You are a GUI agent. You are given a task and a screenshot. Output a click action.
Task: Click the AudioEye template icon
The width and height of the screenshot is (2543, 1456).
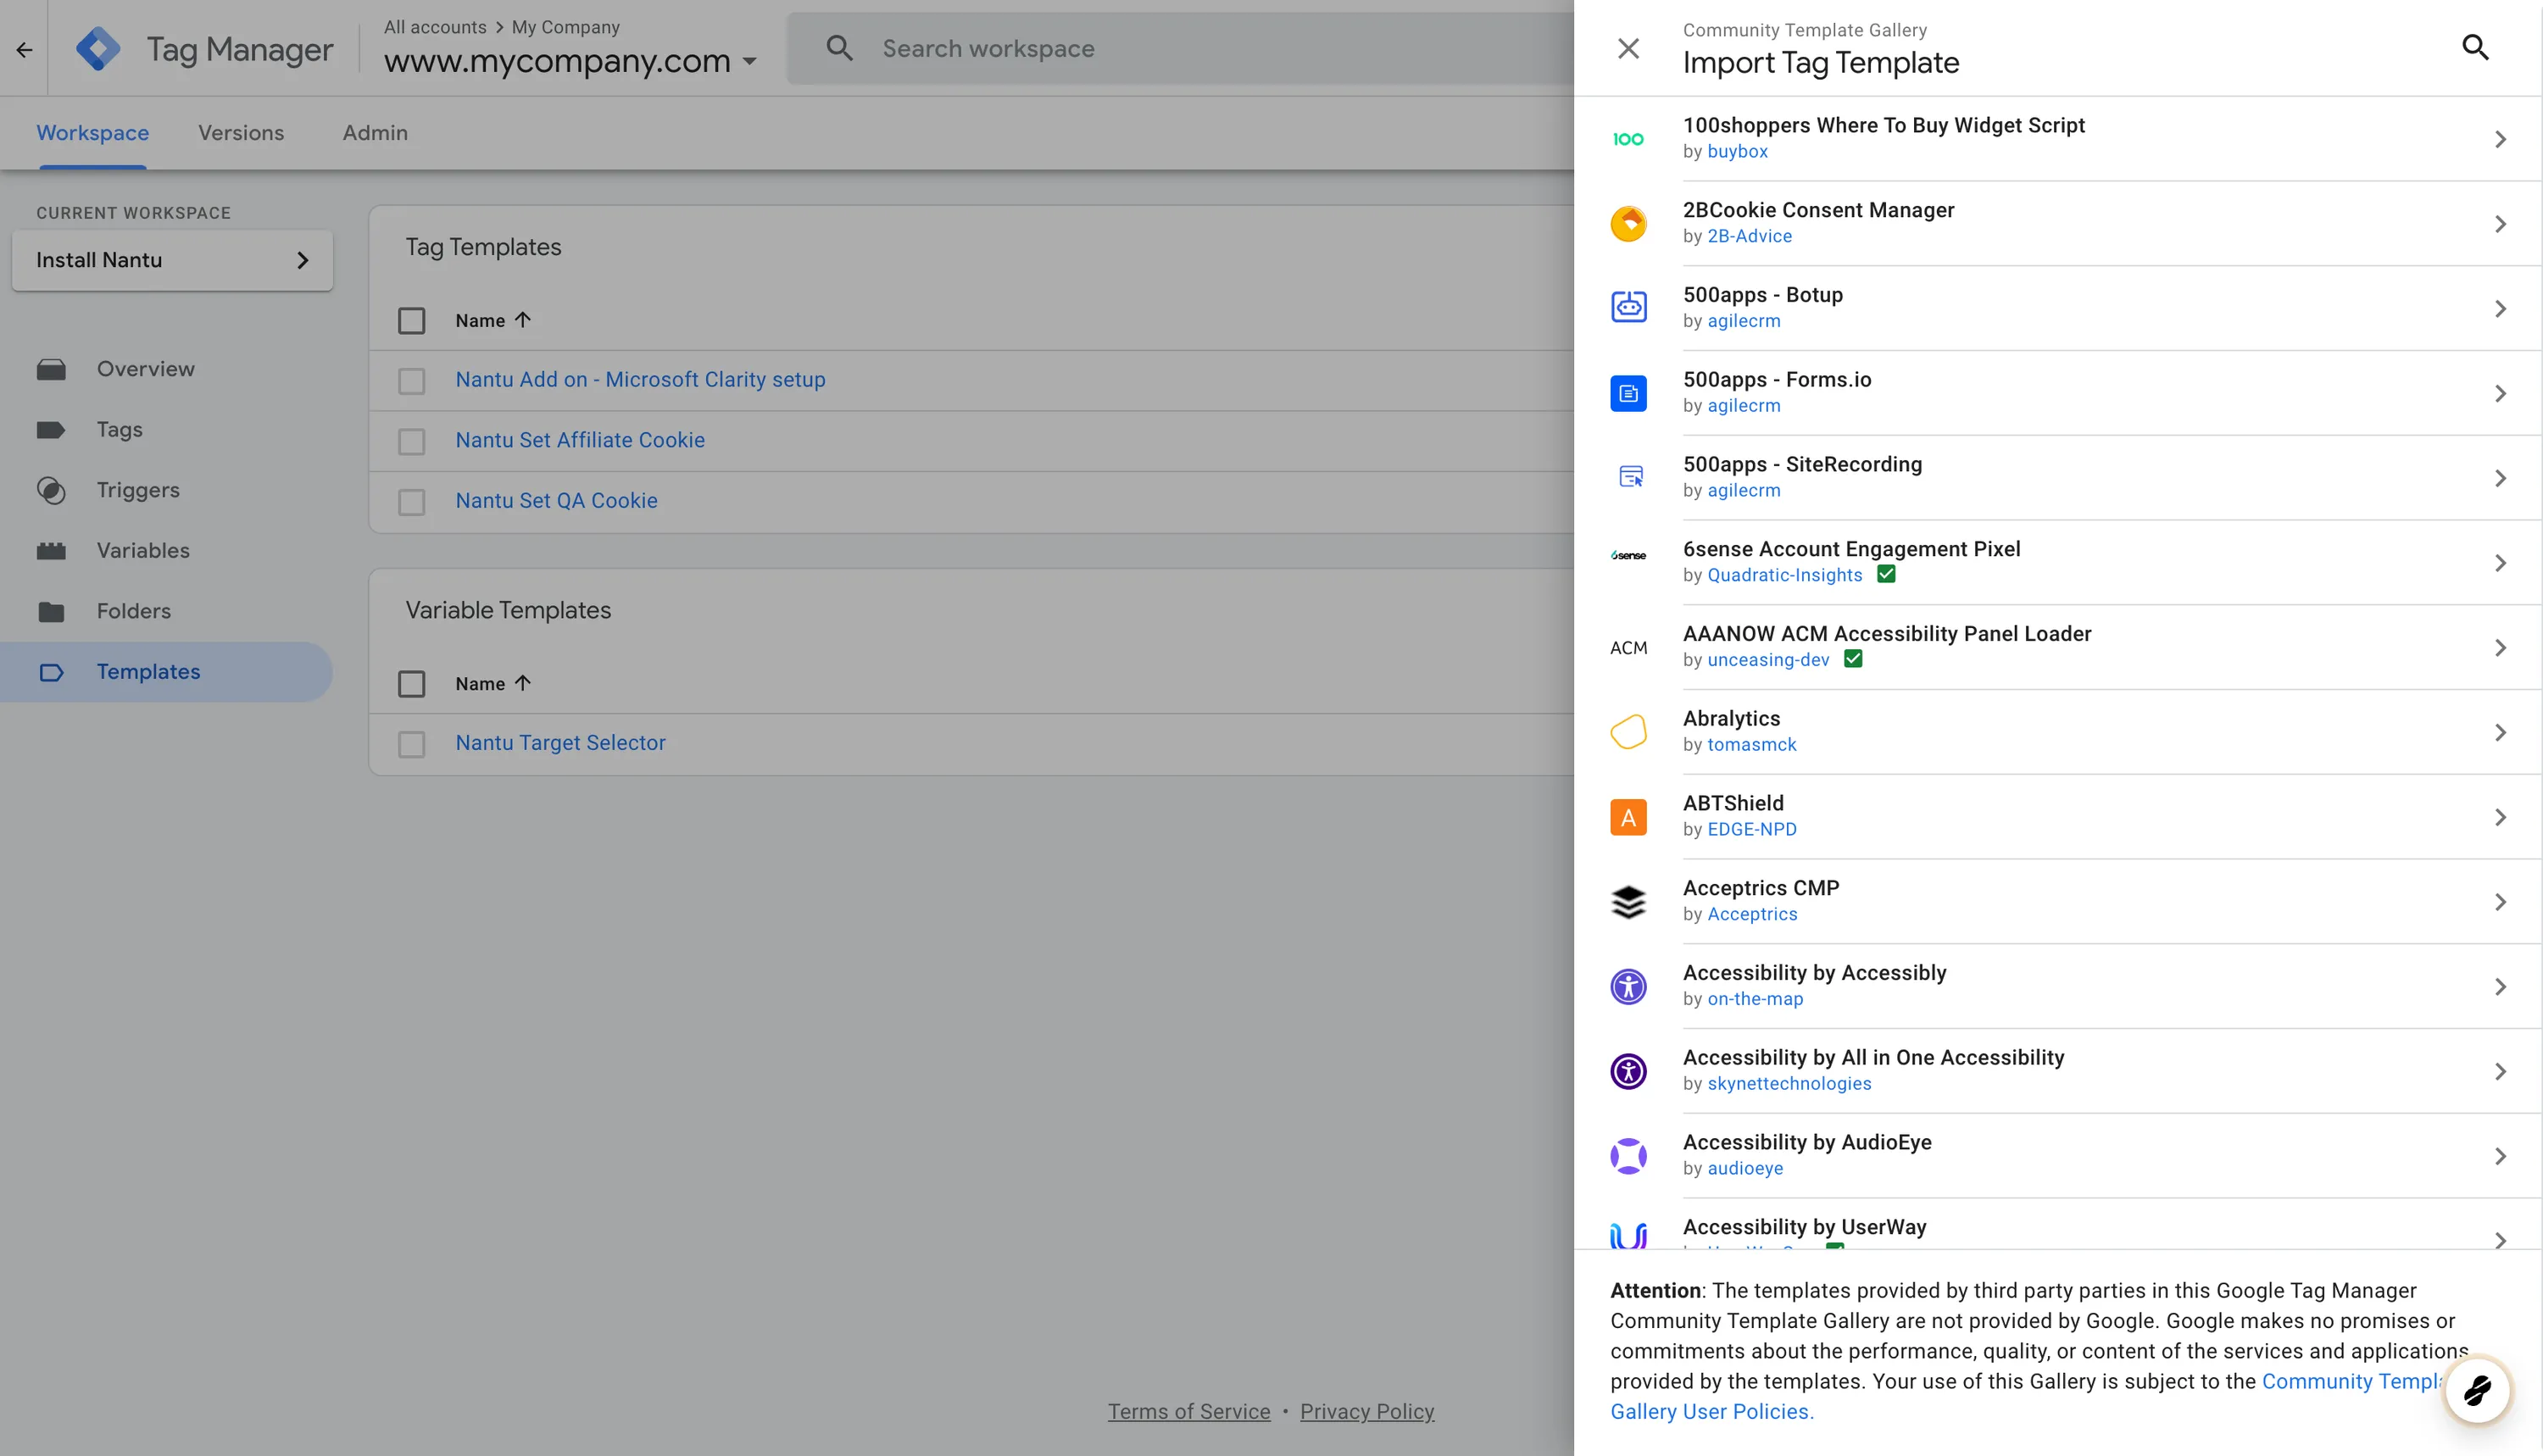click(x=1628, y=1156)
